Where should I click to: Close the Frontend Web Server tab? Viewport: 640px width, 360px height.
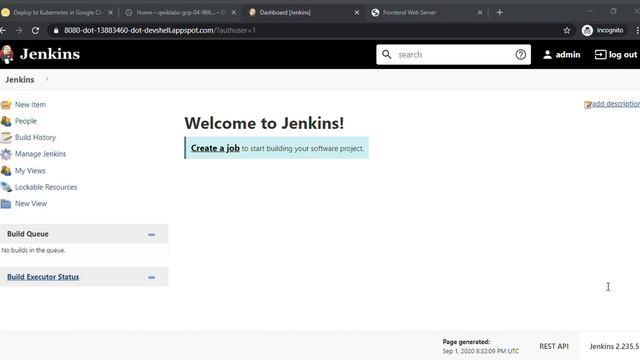(x=480, y=13)
